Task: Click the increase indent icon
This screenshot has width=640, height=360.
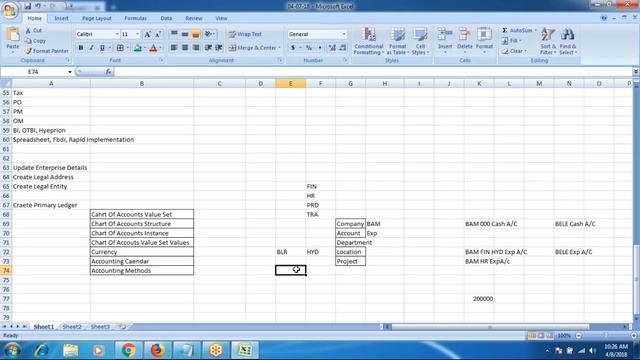Action: (x=219, y=48)
